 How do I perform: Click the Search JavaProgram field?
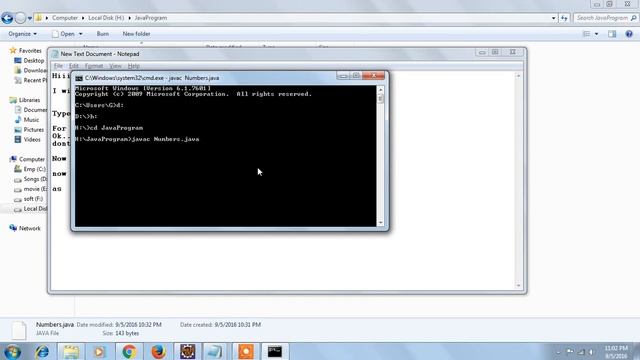605,18
